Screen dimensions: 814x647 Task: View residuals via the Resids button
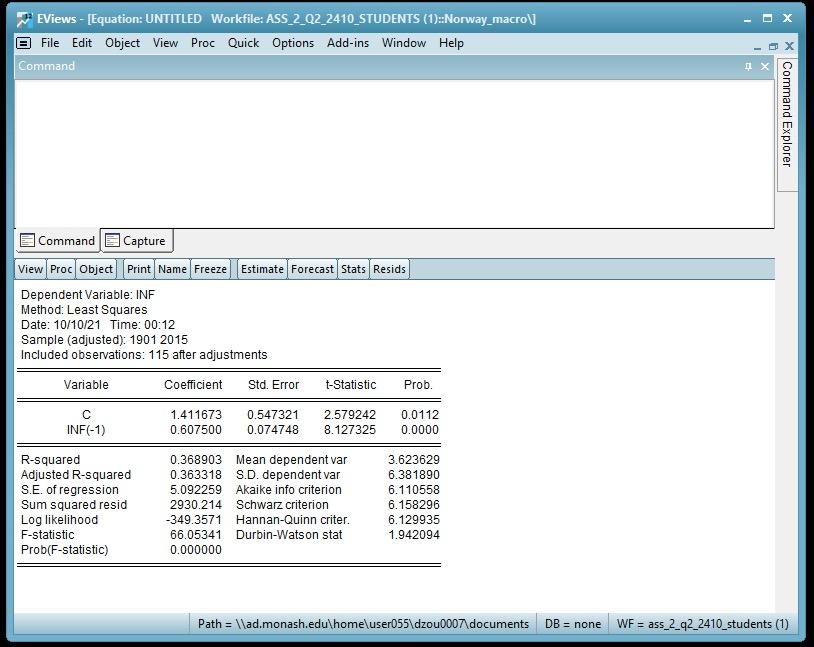389,268
